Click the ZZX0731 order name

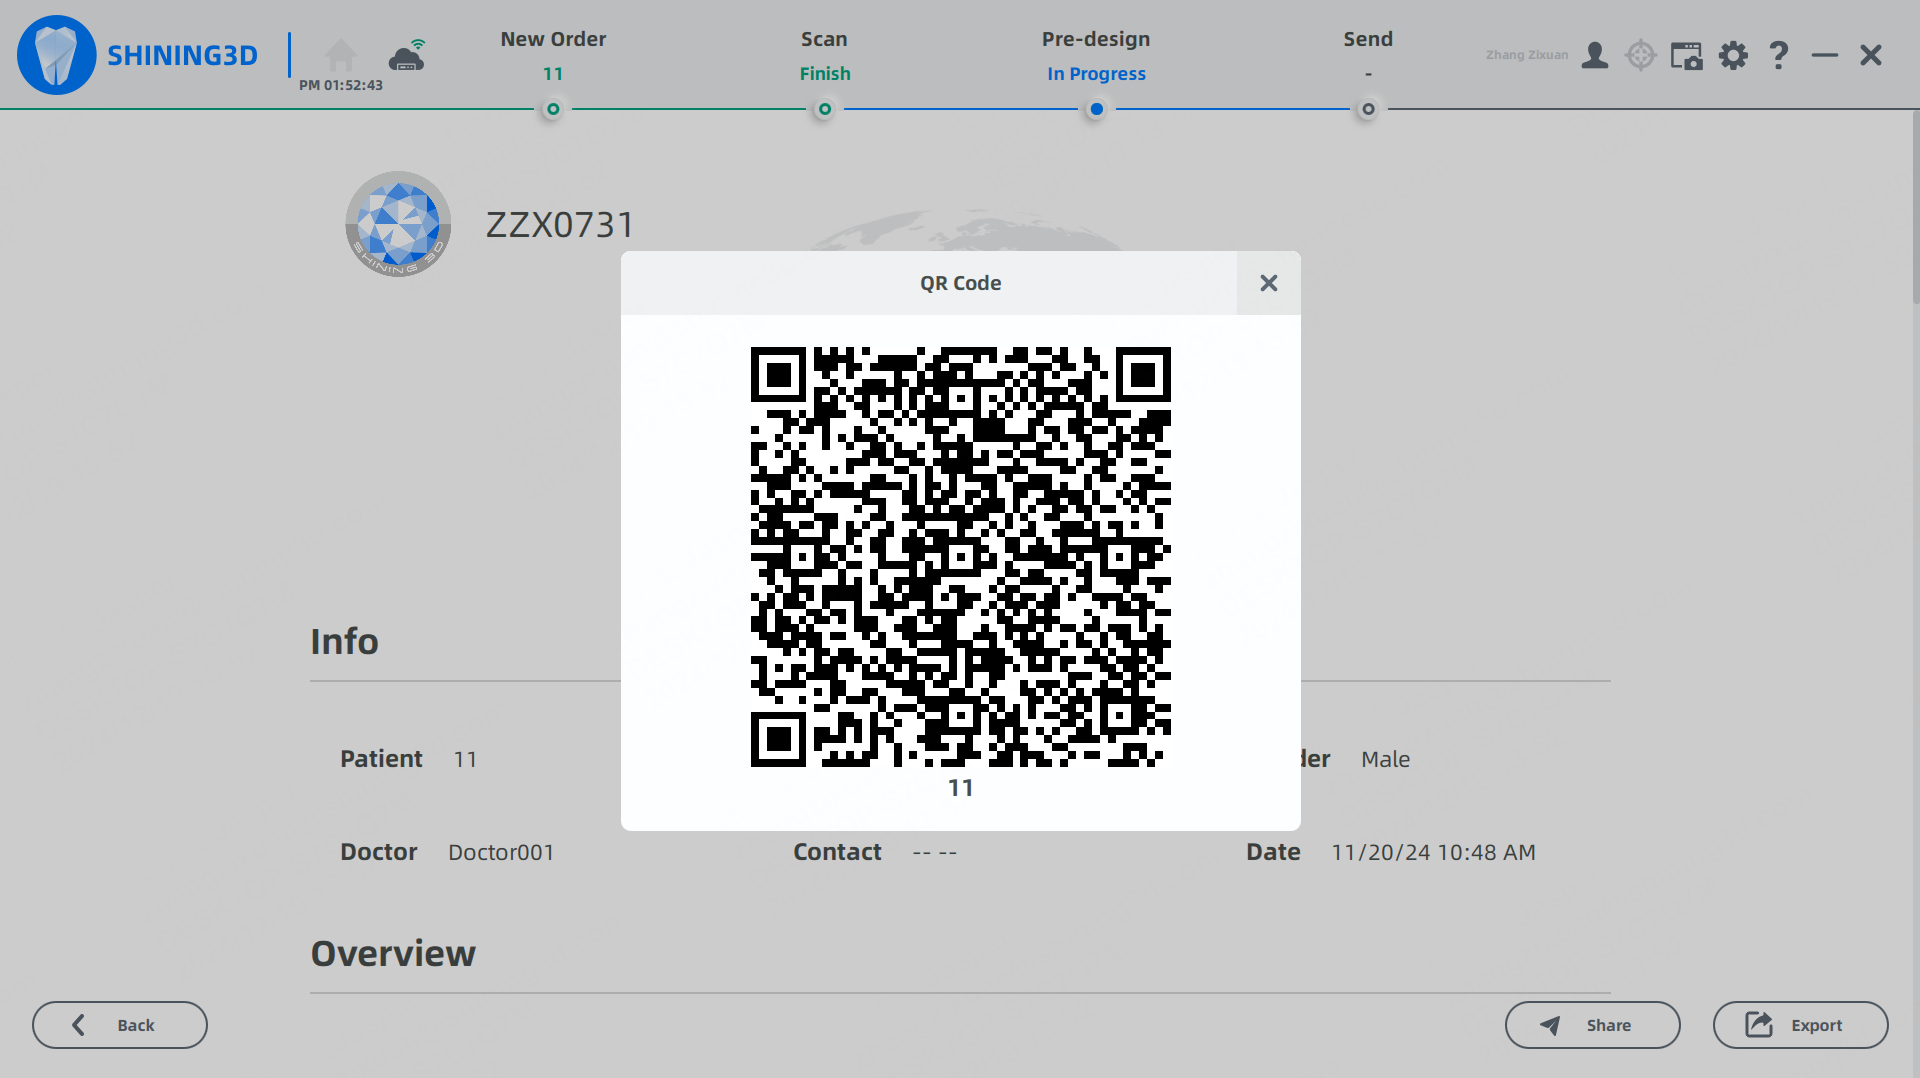pyautogui.click(x=560, y=225)
